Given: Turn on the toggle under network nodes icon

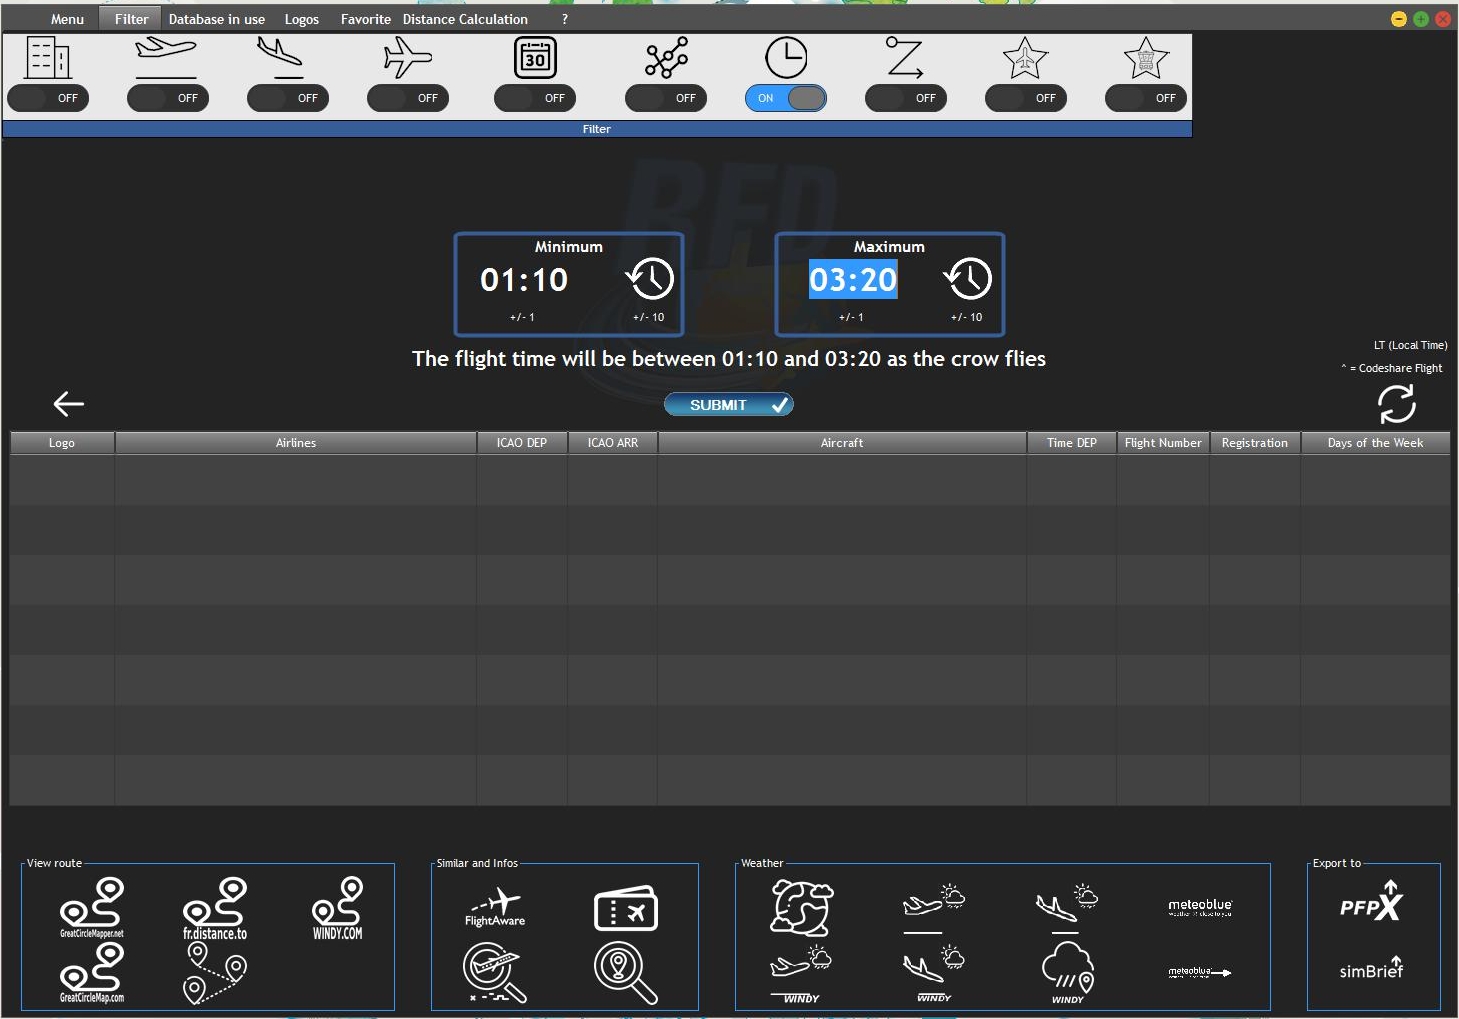Looking at the screenshot, I should click(x=666, y=98).
